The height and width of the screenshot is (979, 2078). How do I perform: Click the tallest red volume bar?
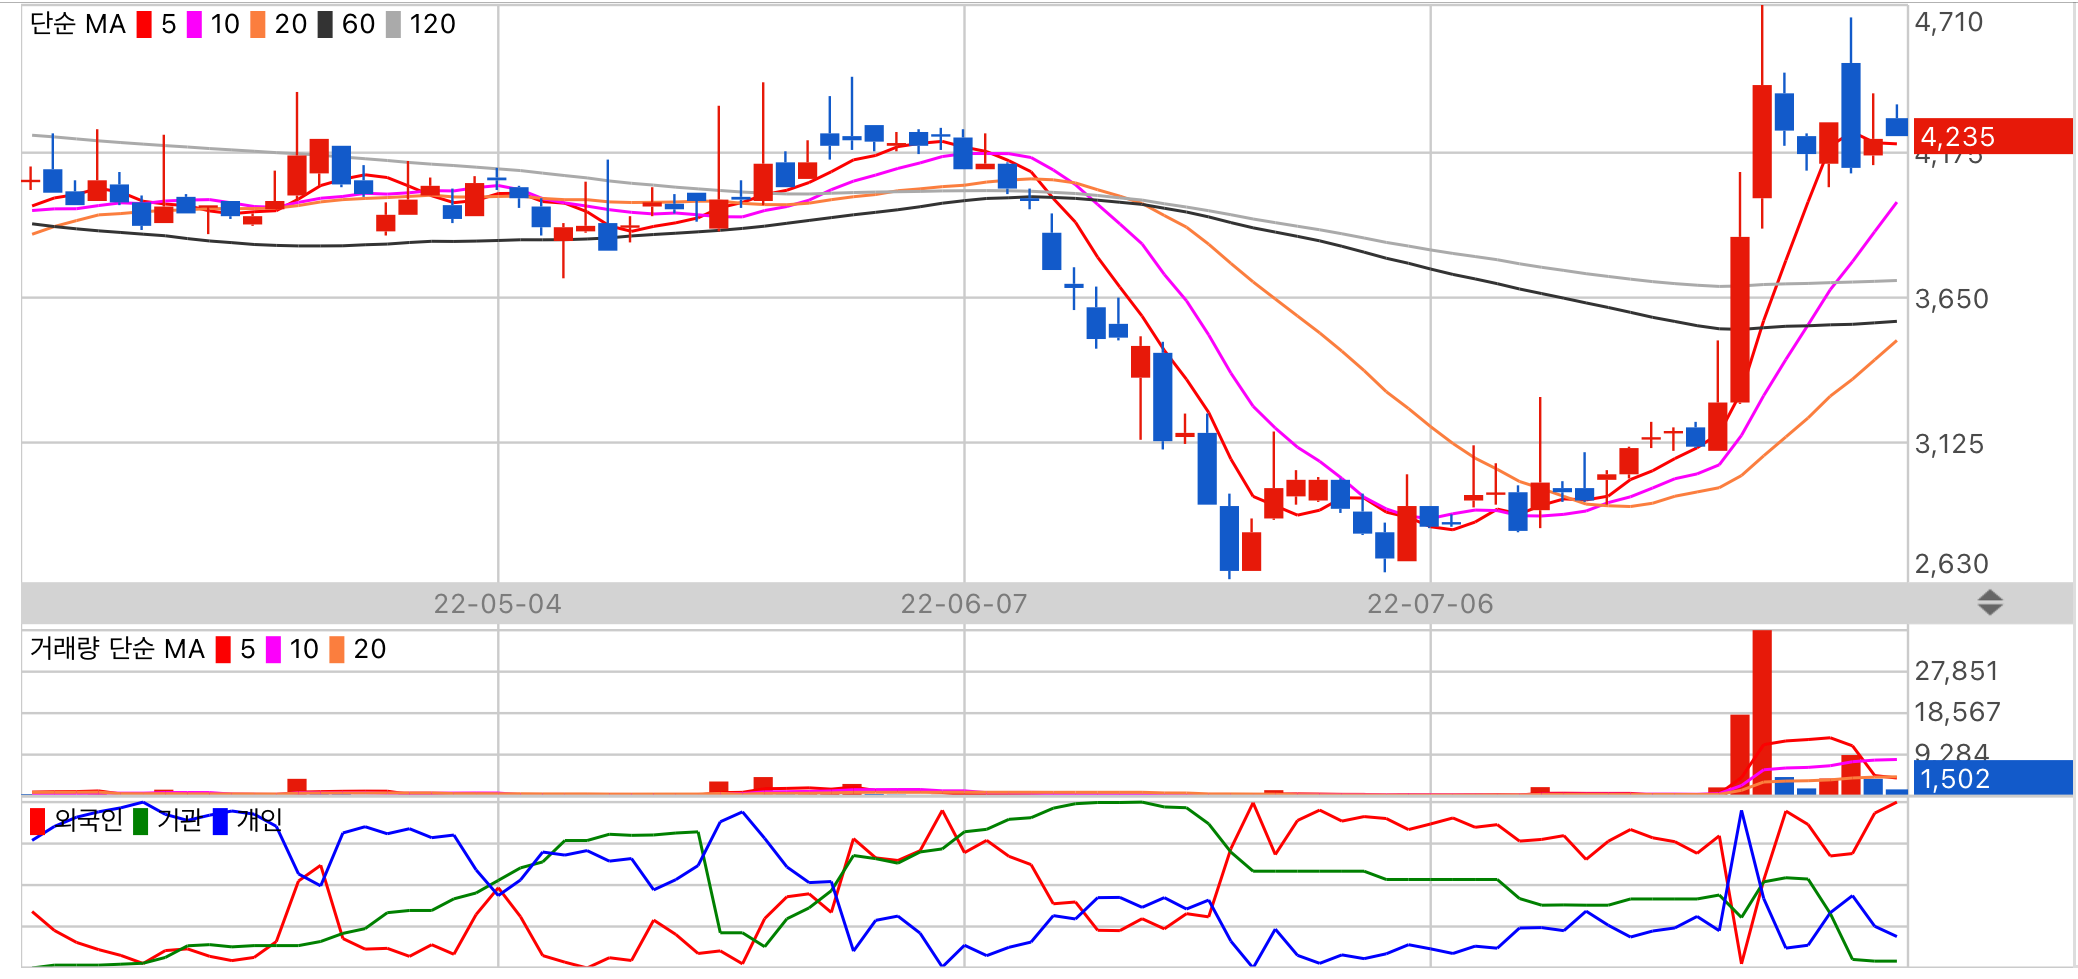[1762, 712]
